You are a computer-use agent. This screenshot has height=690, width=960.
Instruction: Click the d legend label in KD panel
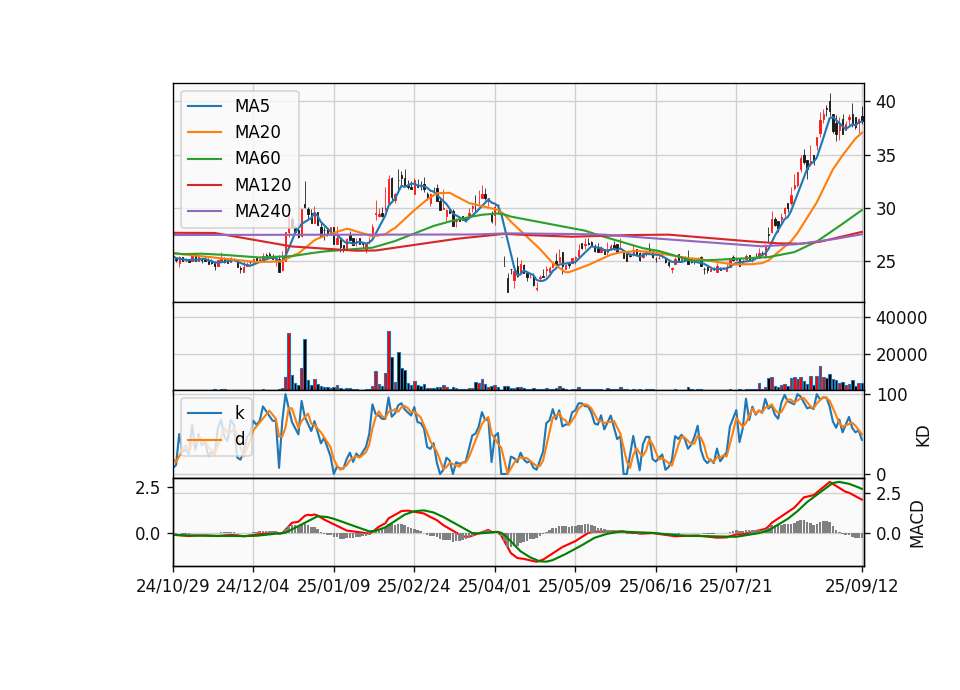[x=240, y=439]
